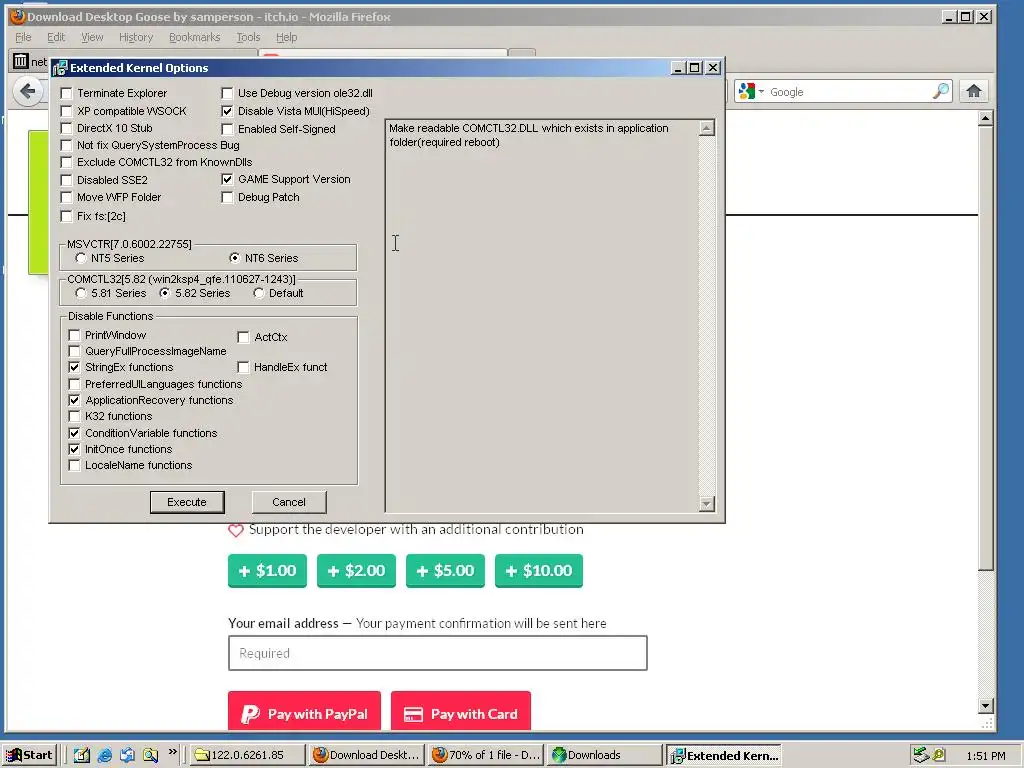Open Firefox Edit menu
This screenshot has width=1024, height=768.
point(56,37)
